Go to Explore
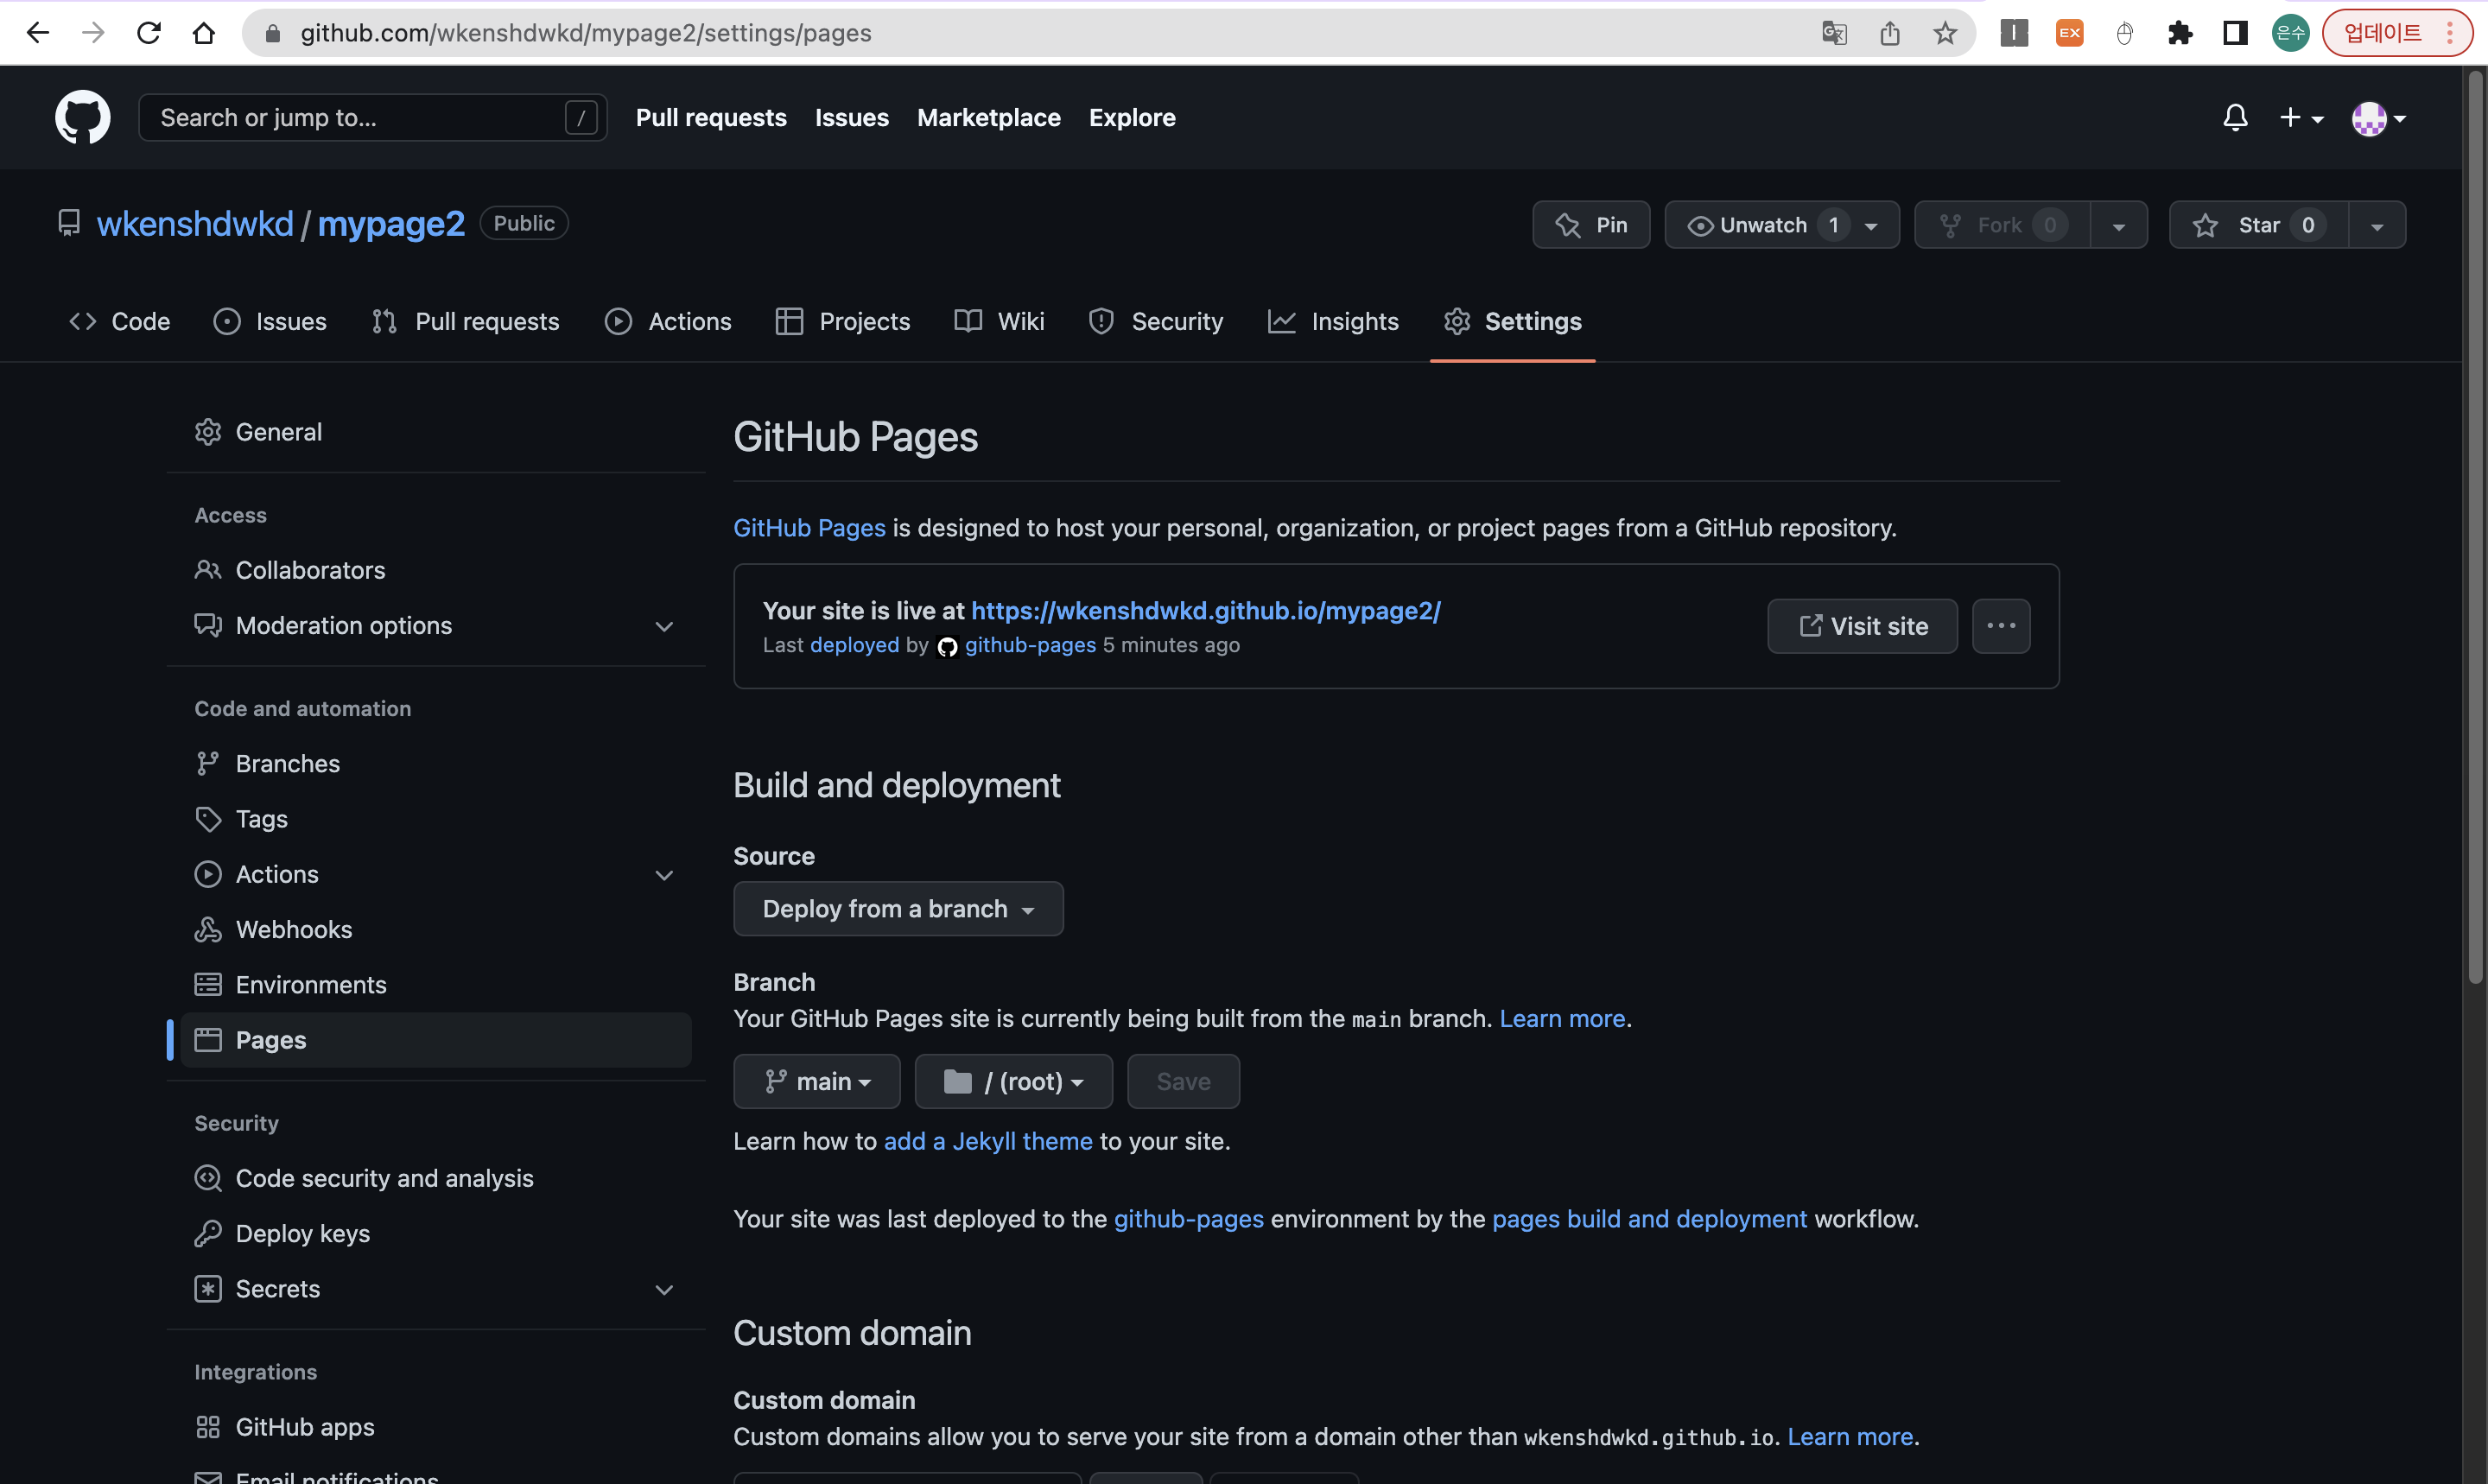The height and width of the screenshot is (1484, 2488). click(x=1132, y=118)
